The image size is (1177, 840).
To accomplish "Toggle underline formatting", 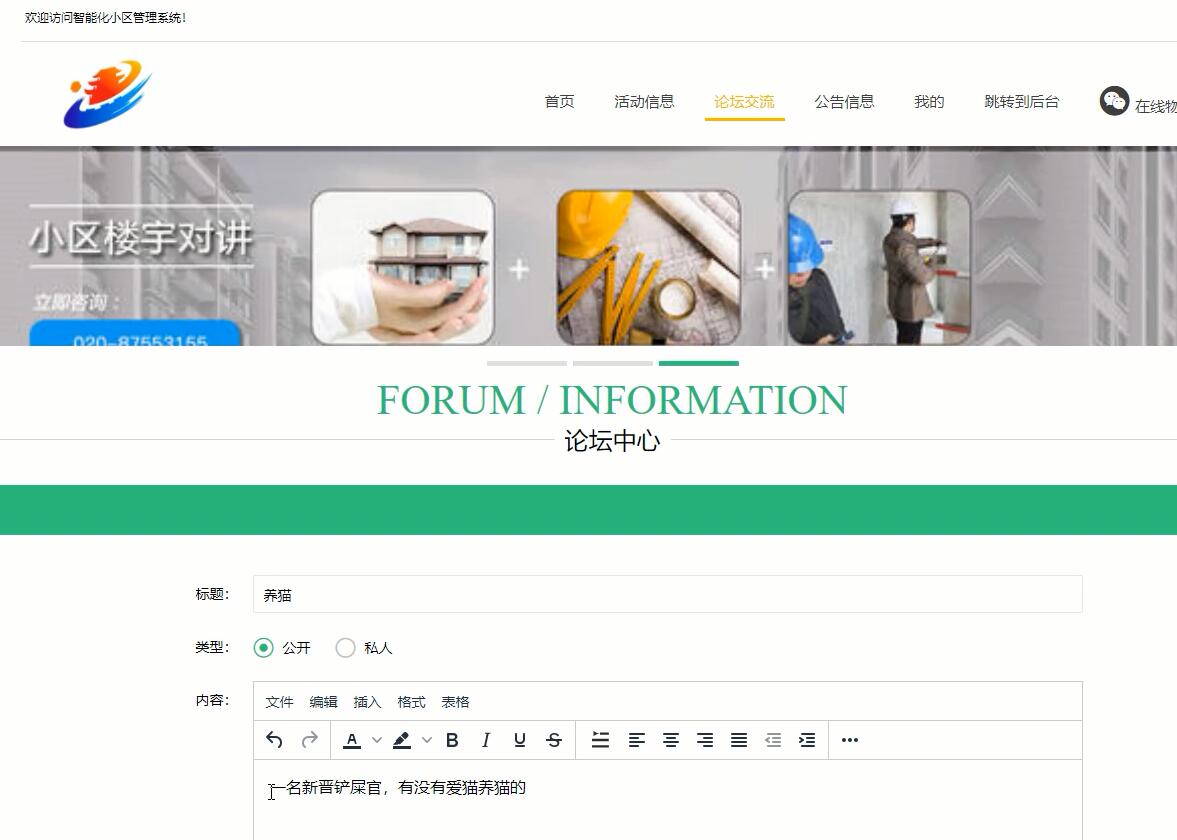I will [x=519, y=740].
